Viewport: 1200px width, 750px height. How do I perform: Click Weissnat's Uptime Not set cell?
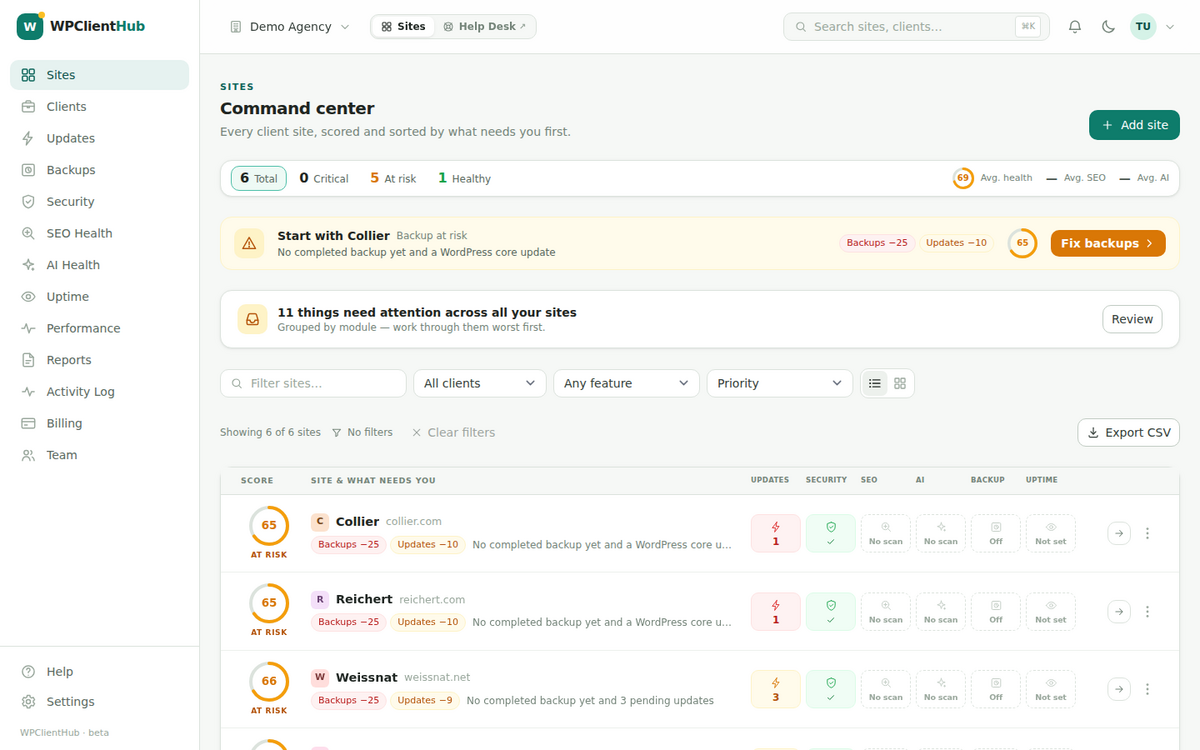(1051, 689)
